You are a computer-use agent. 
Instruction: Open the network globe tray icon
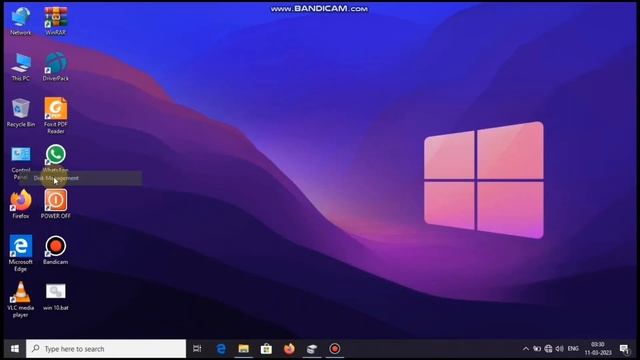[x=549, y=349]
